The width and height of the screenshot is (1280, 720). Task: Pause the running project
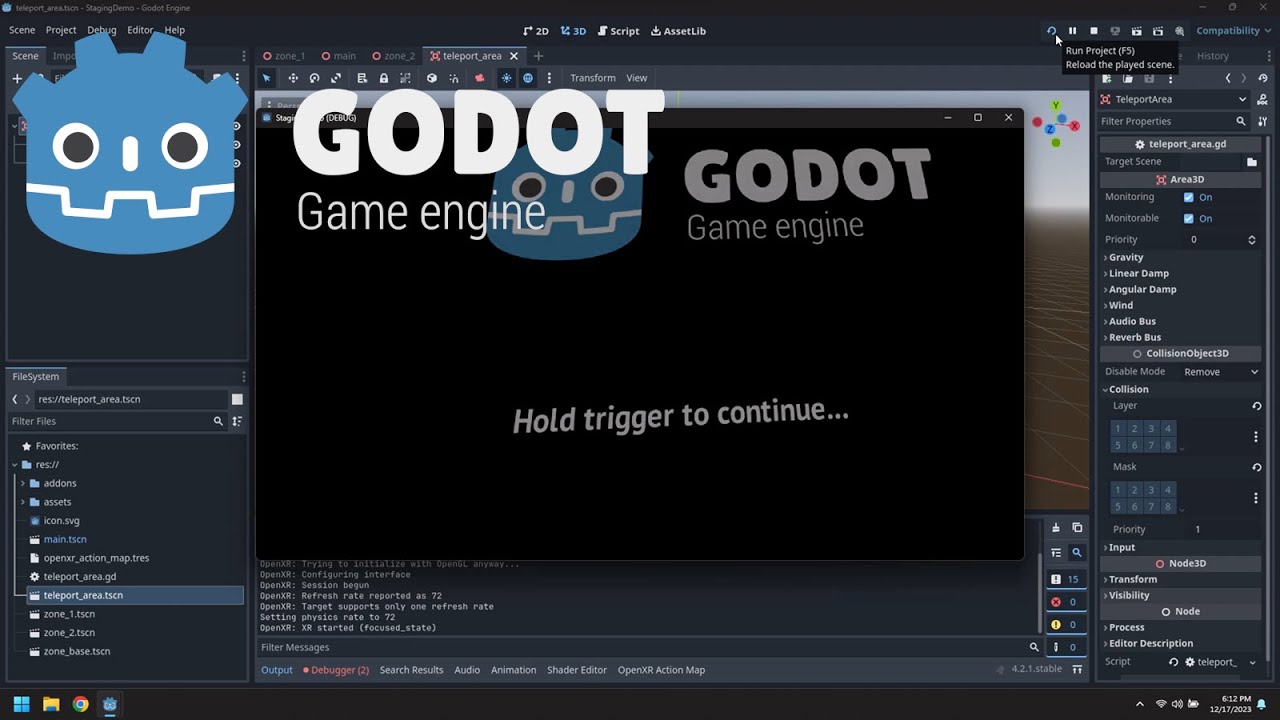pyautogui.click(x=1072, y=31)
